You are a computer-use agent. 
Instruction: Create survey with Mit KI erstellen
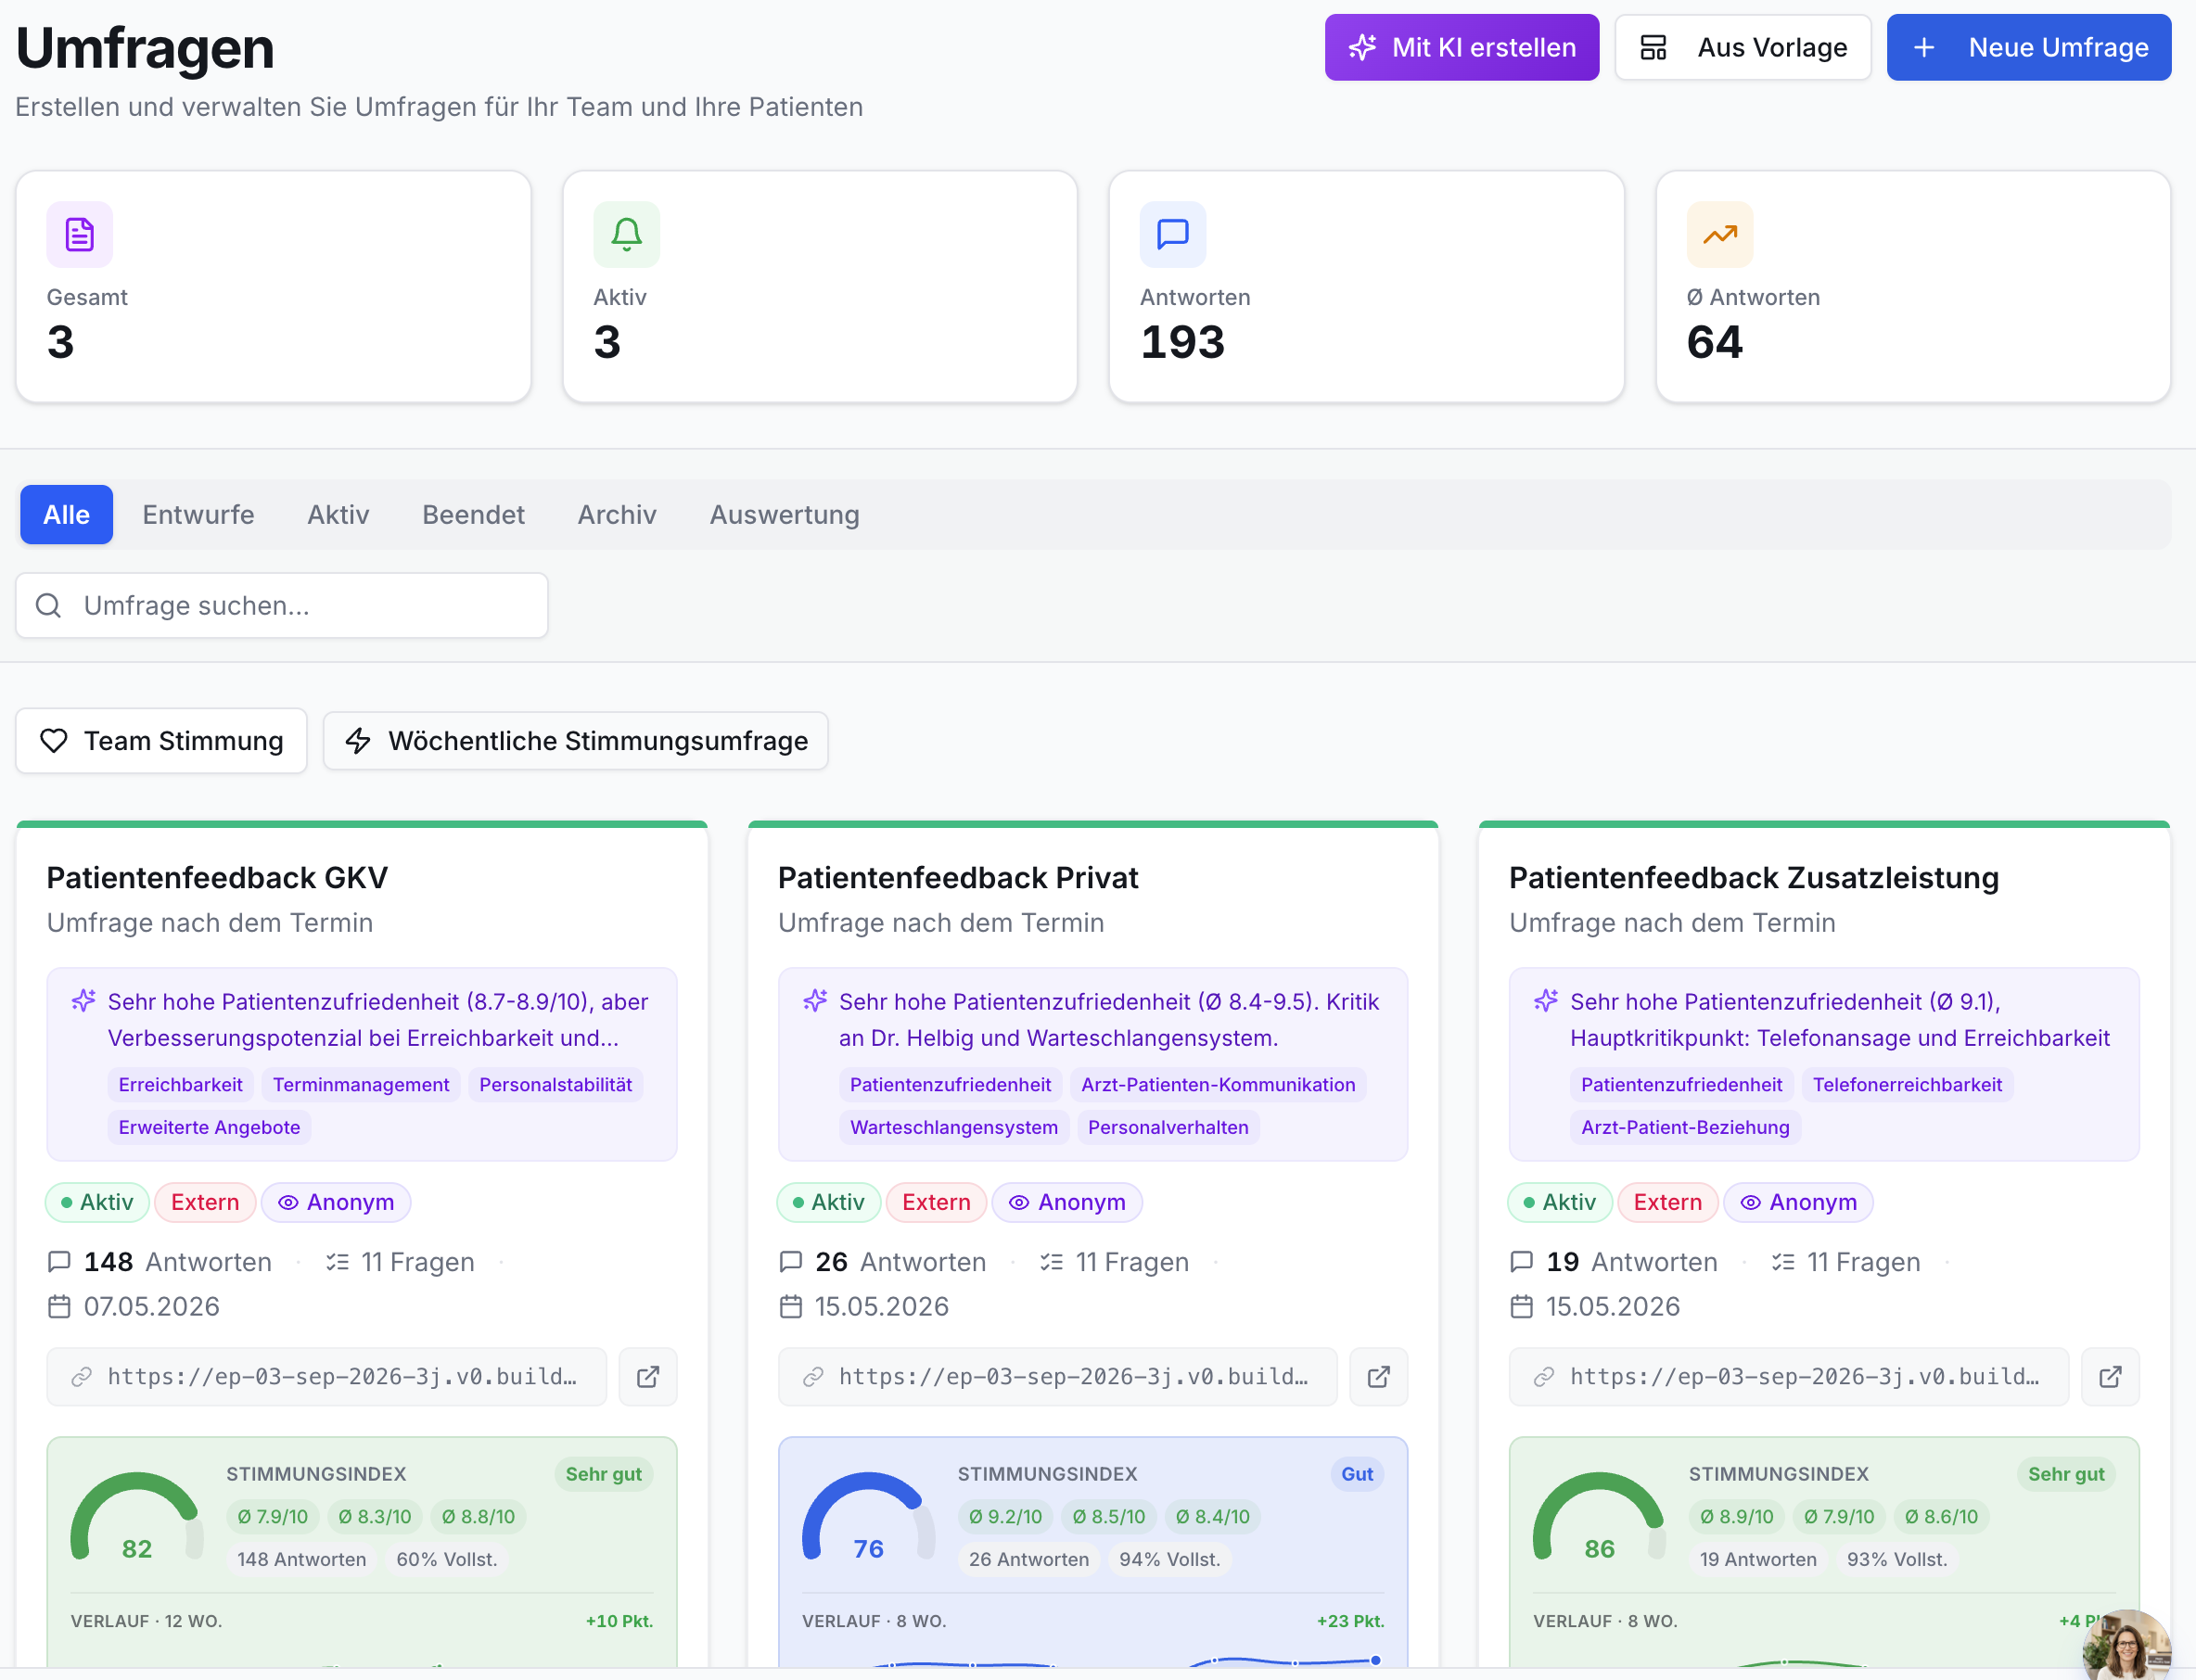tap(1462, 47)
